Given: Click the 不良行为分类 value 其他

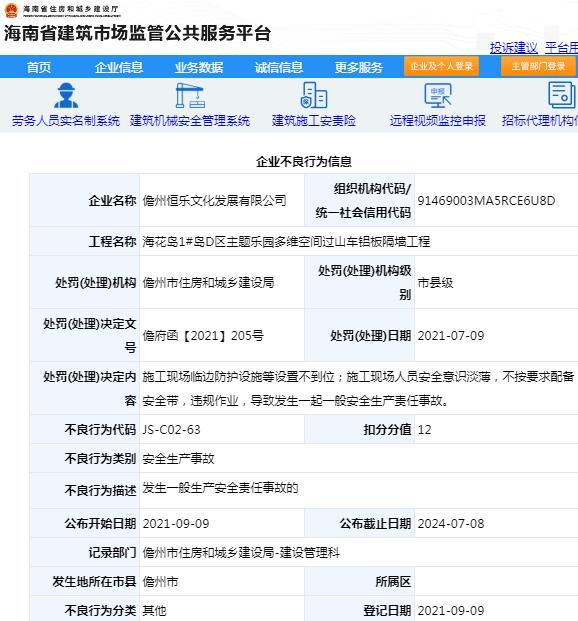Looking at the screenshot, I should (155, 611).
